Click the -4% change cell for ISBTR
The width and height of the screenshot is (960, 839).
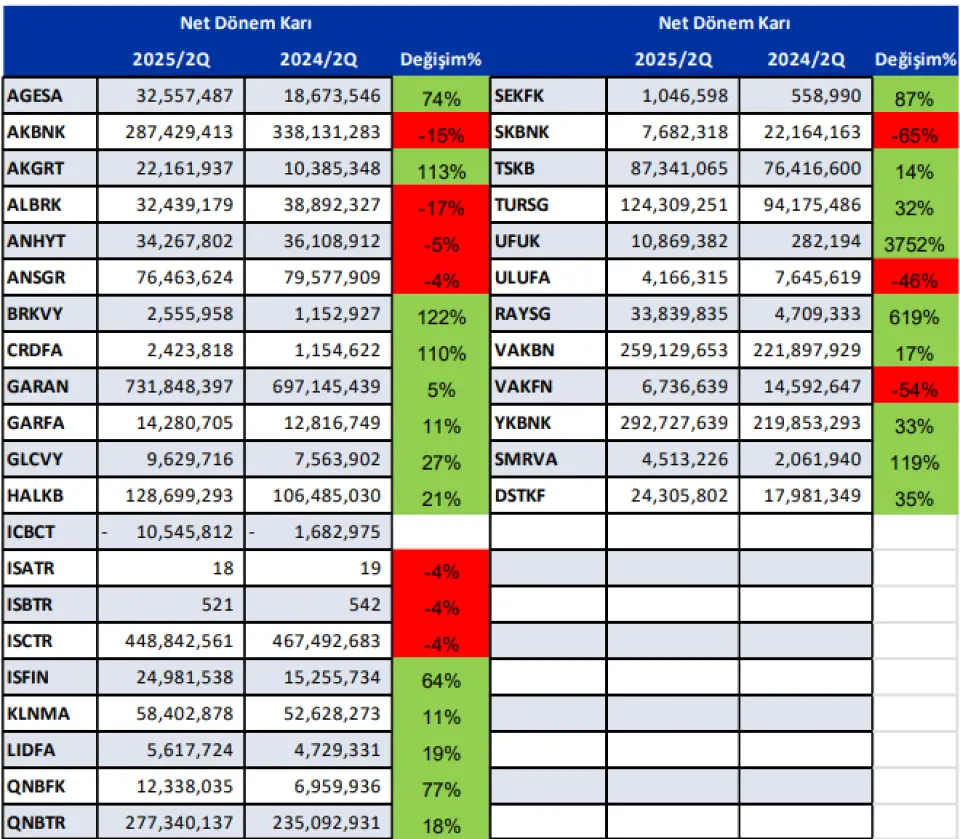tap(441, 604)
